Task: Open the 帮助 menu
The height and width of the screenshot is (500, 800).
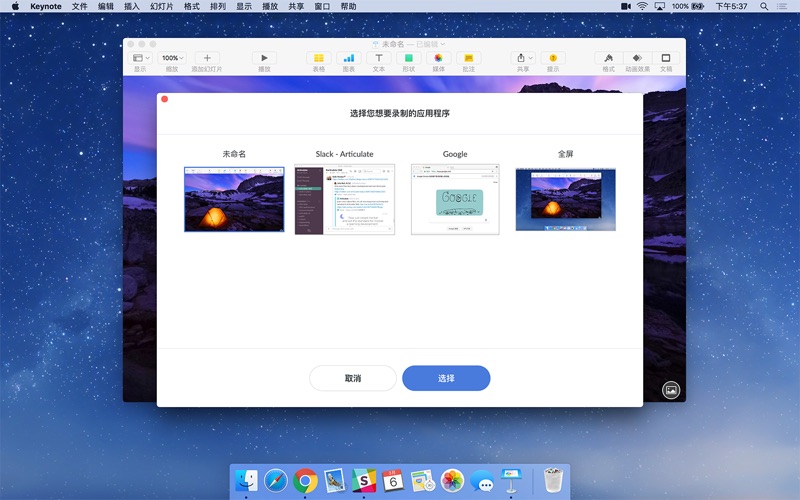Action: click(348, 6)
